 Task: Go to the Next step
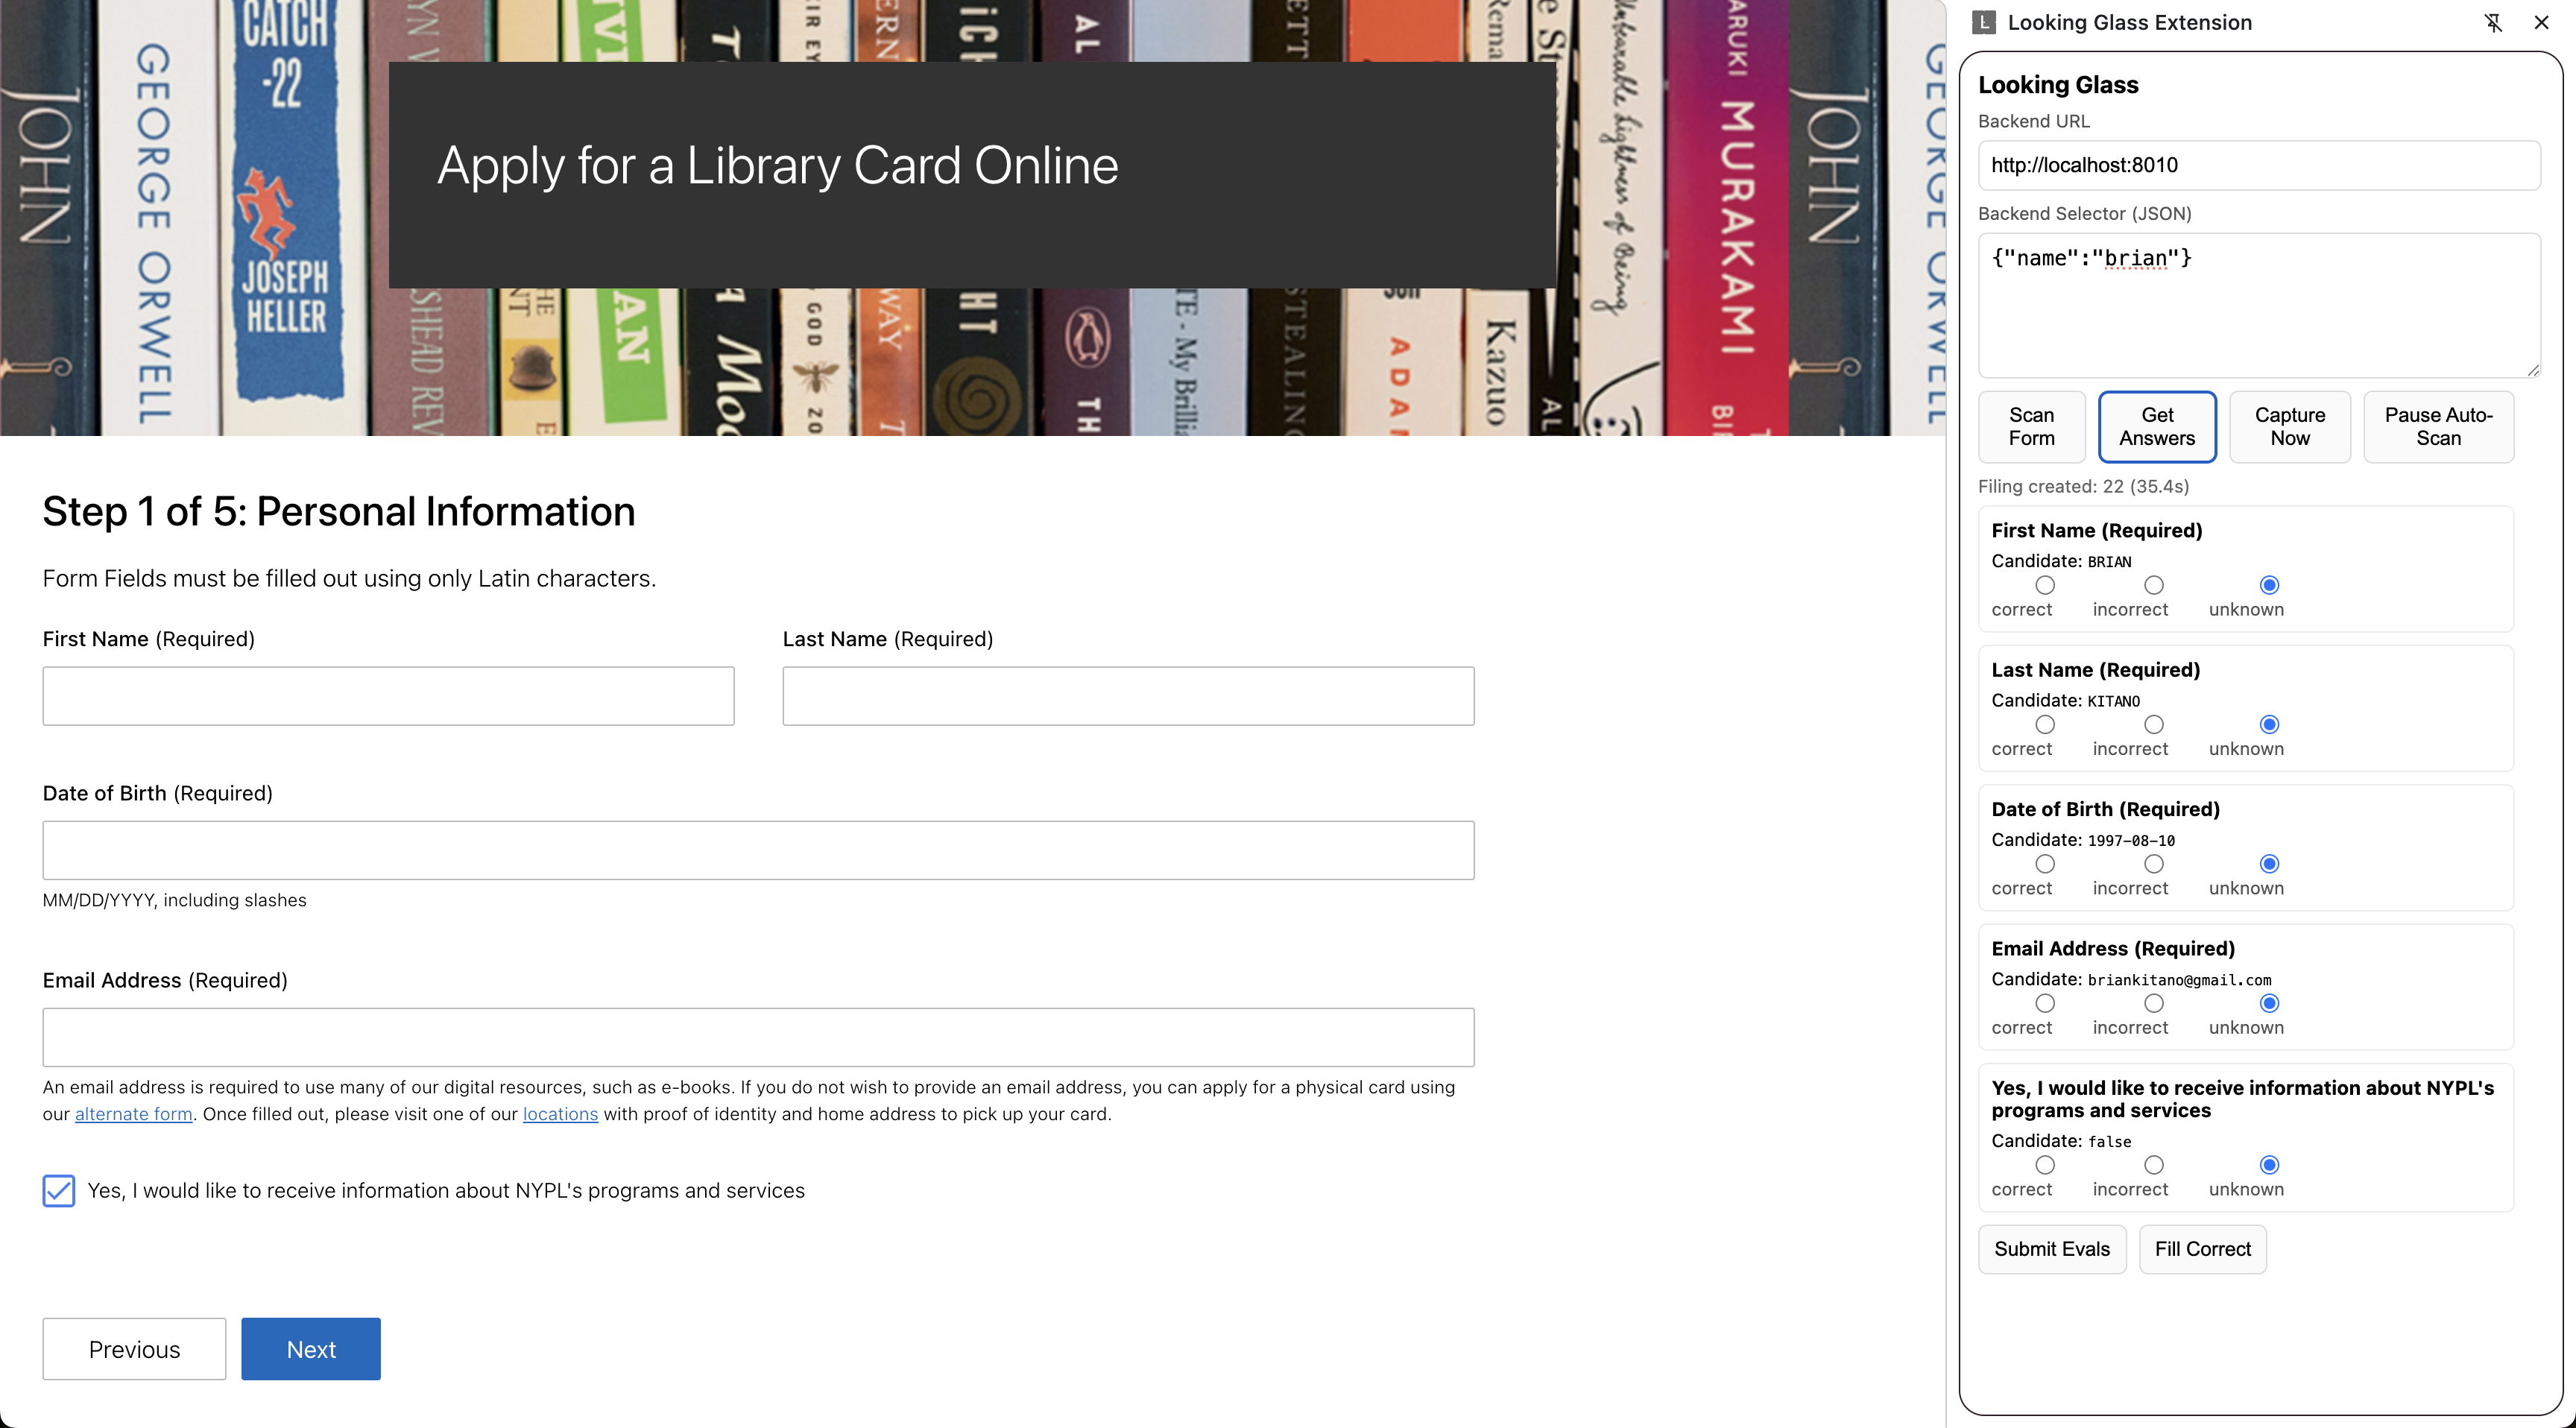(x=311, y=1349)
